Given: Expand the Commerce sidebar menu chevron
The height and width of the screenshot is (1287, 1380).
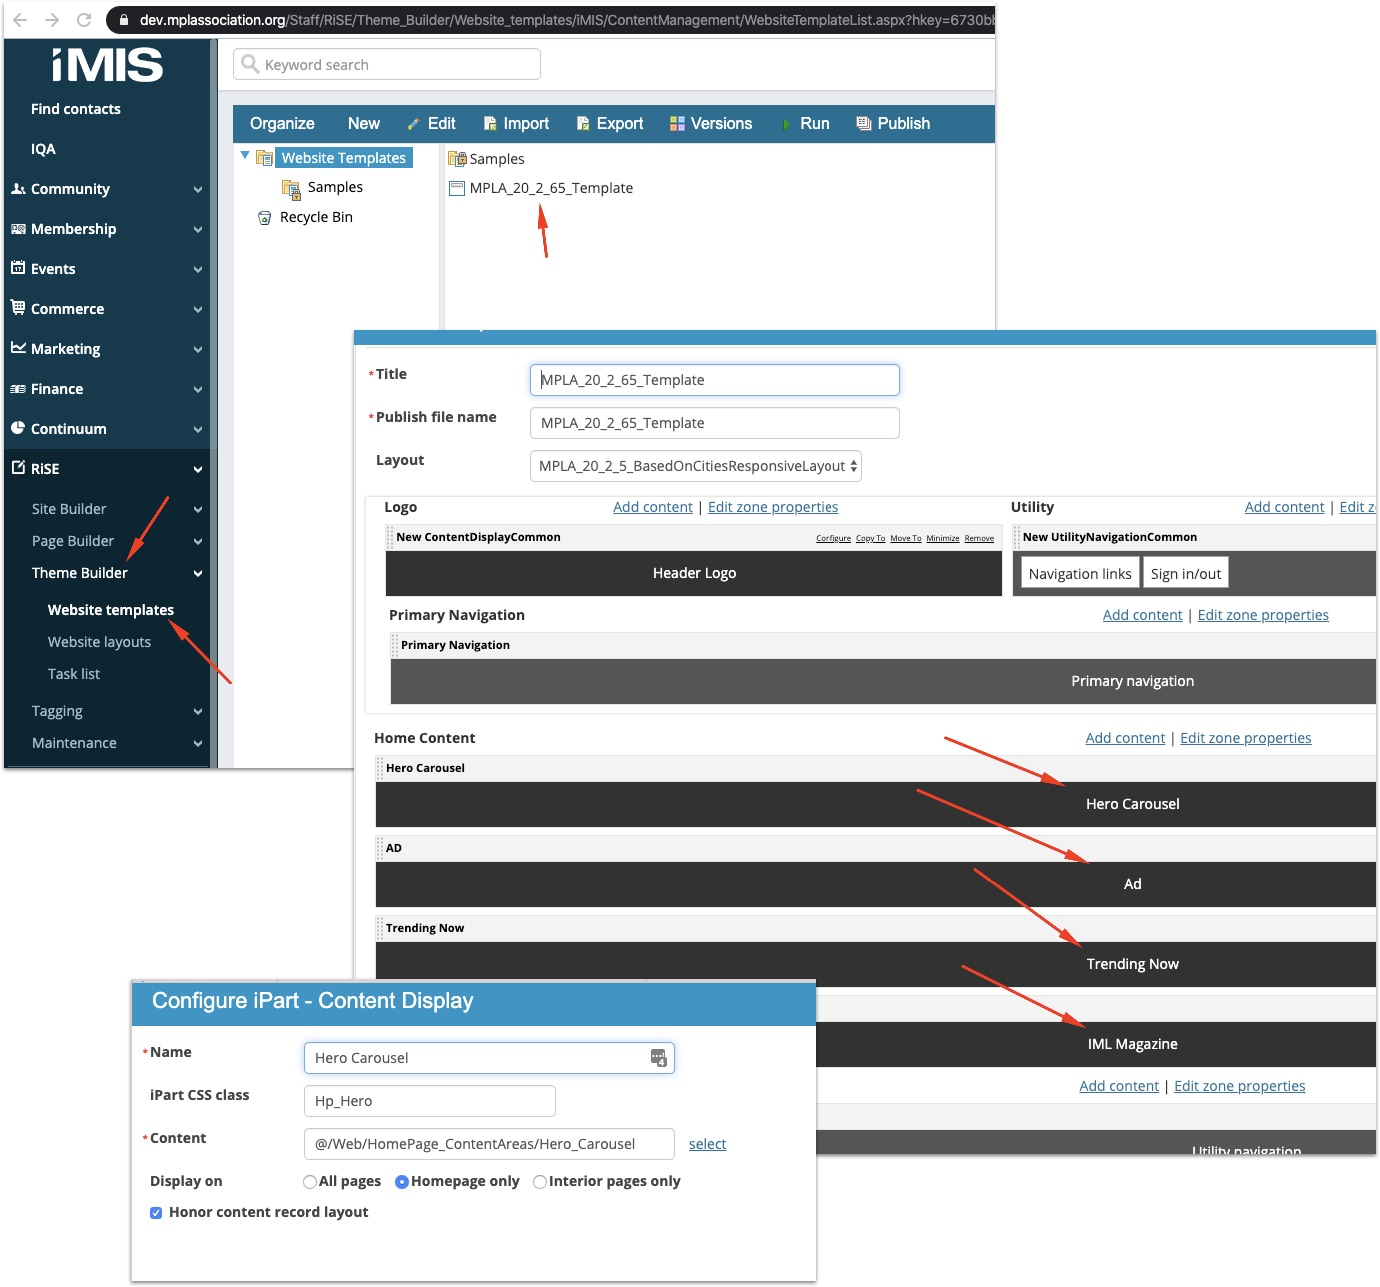Looking at the screenshot, I should click(198, 309).
